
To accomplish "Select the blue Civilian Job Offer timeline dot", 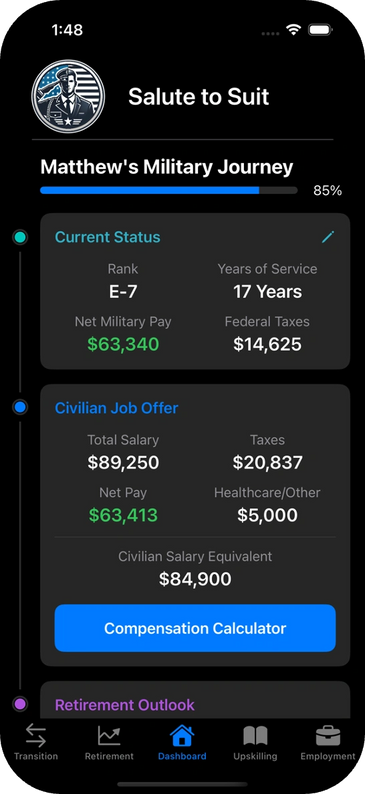I will pos(20,408).
